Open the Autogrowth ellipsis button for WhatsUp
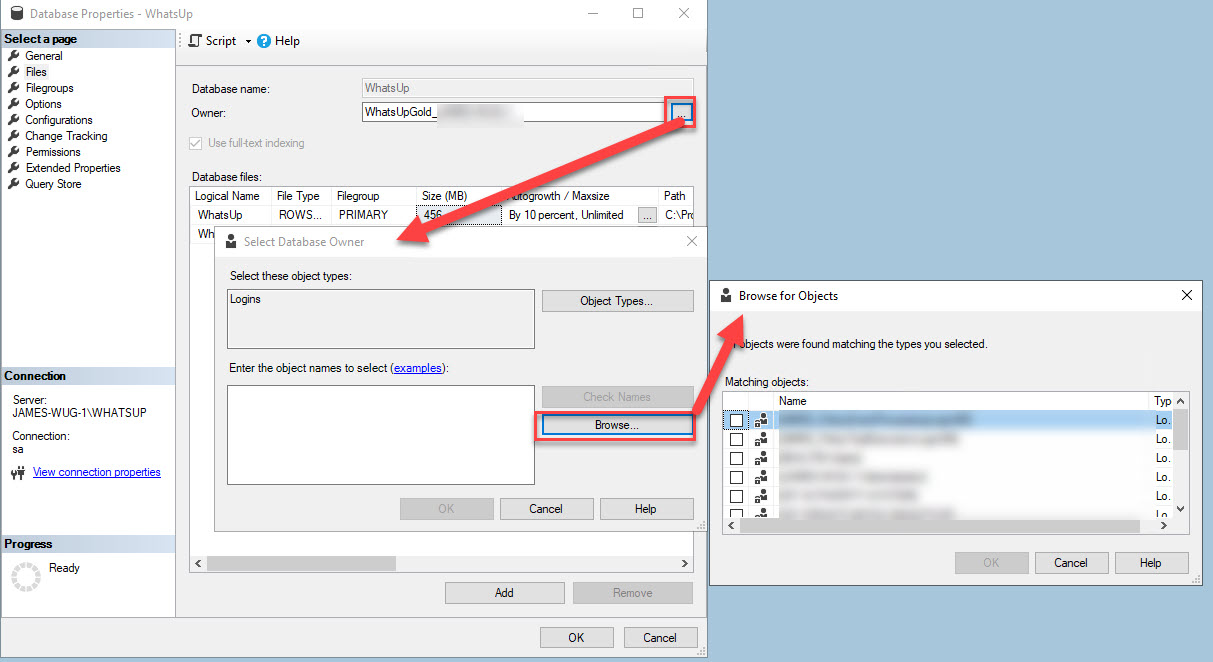The image size is (1213, 662). pyautogui.click(x=647, y=215)
